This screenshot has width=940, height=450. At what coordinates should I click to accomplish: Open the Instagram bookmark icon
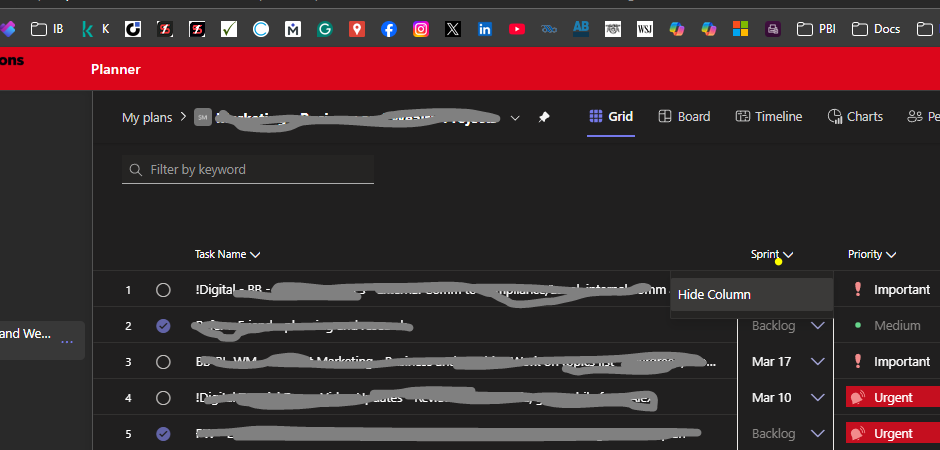pyautogui.click(x=421, y=29)
